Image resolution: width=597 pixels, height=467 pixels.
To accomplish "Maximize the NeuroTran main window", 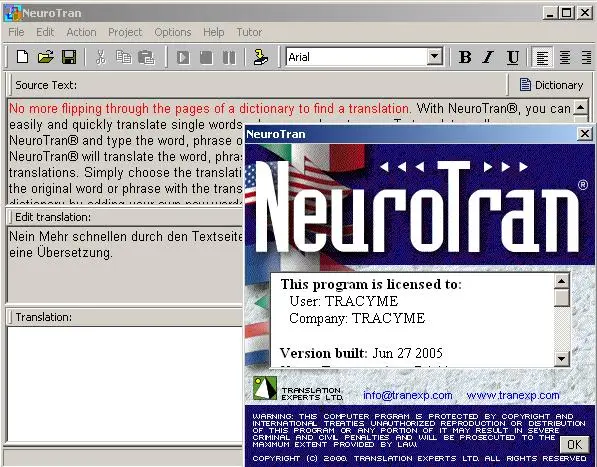I will pyautogui.click(x=567, y=13).
